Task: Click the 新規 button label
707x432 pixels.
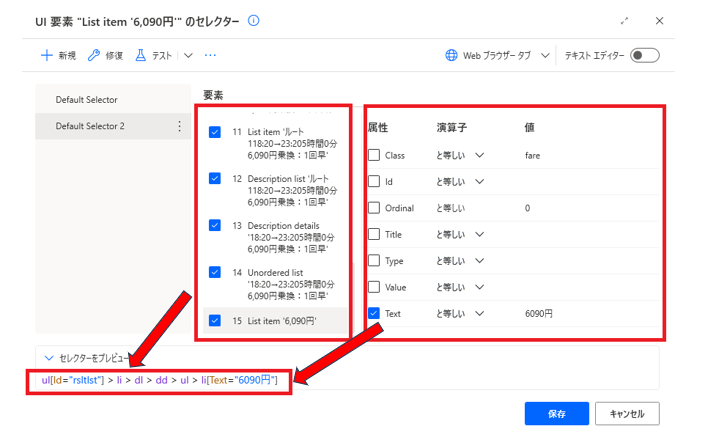Action: coord(67,55)
